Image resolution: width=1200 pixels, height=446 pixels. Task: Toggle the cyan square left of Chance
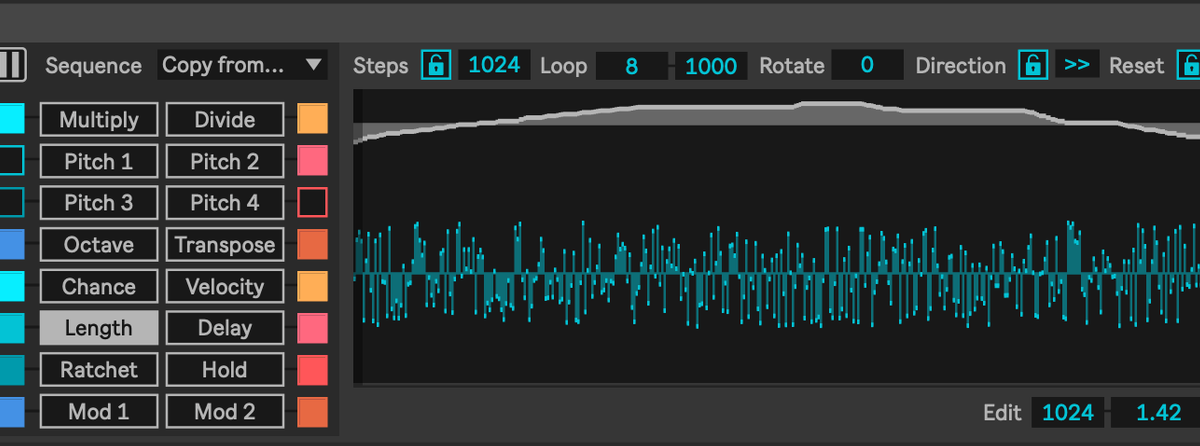click(x=11, y=287)
